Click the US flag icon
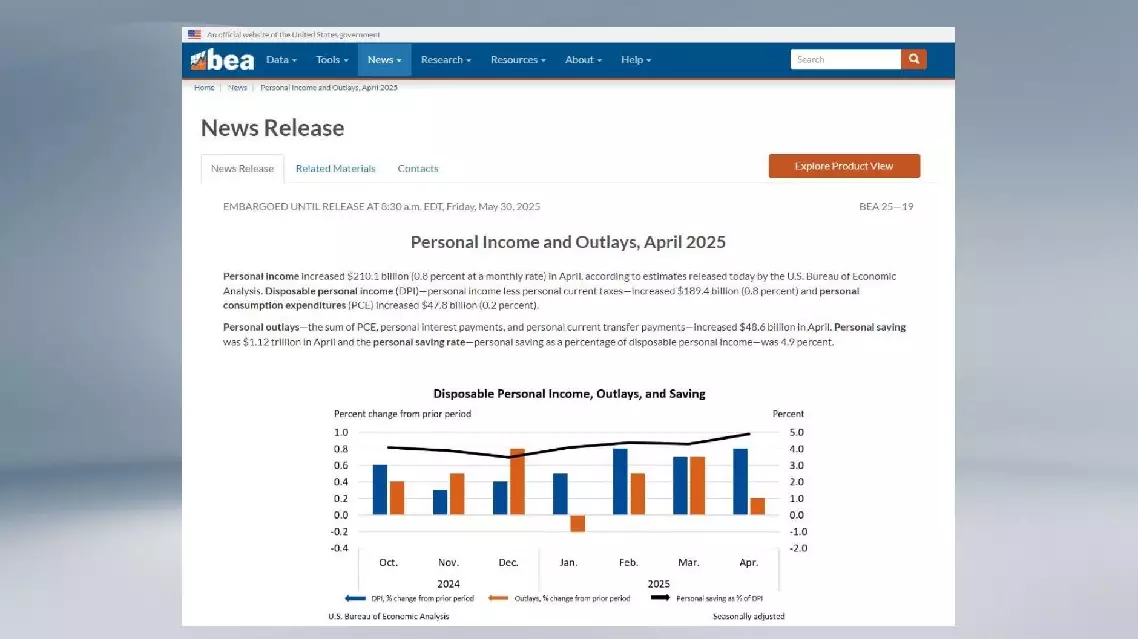The width and height of the screenshot is (1138, 639). 194,34
